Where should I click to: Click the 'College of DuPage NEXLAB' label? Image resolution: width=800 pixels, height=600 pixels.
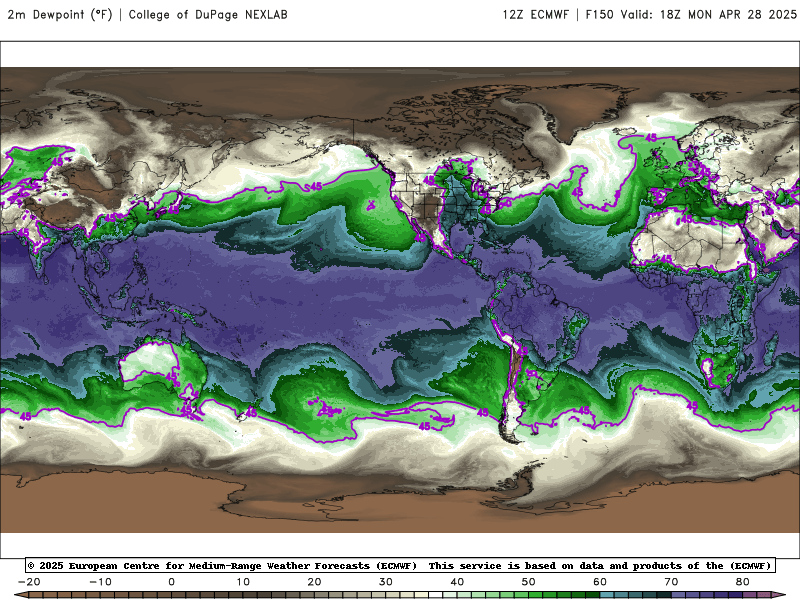pos(208,14)
